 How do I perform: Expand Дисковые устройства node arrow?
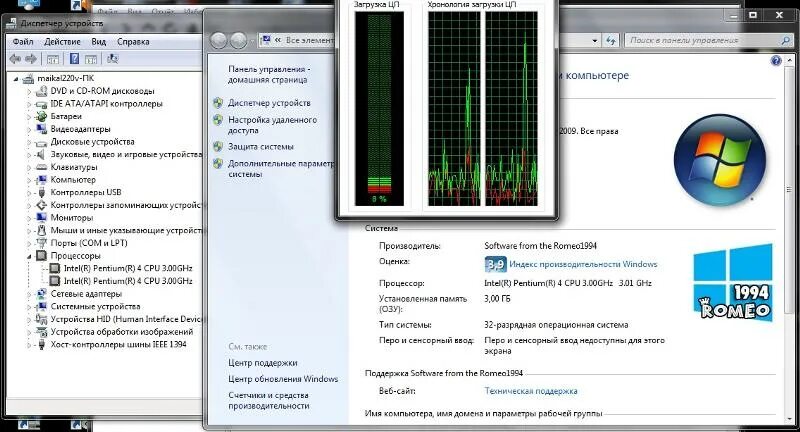coord(29,142)
